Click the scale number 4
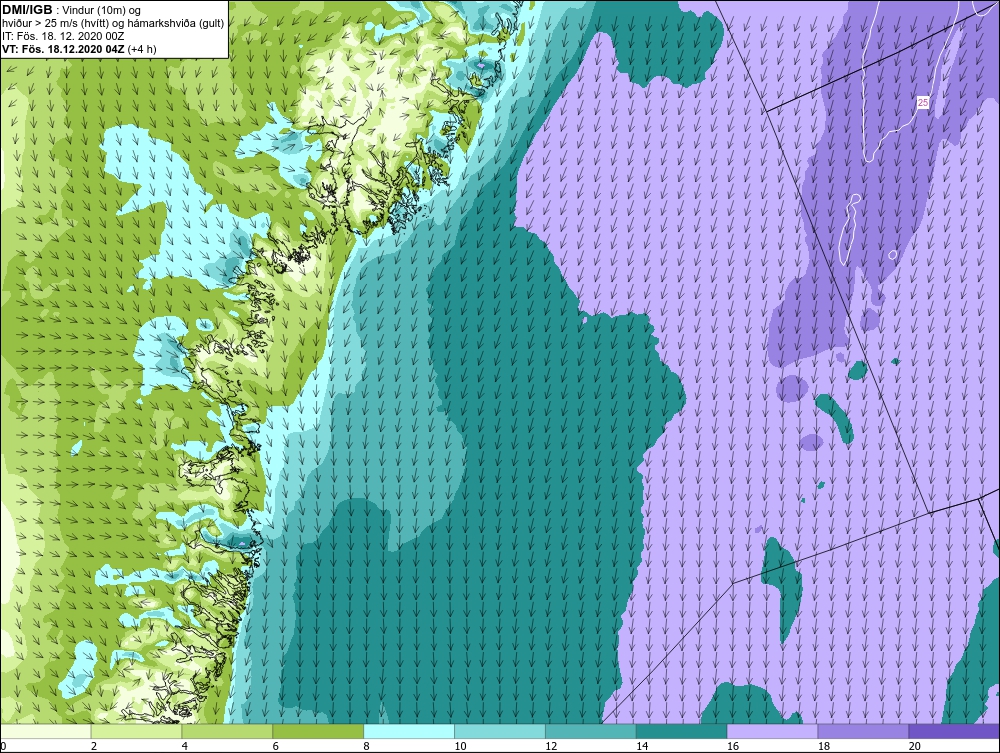 184,746
